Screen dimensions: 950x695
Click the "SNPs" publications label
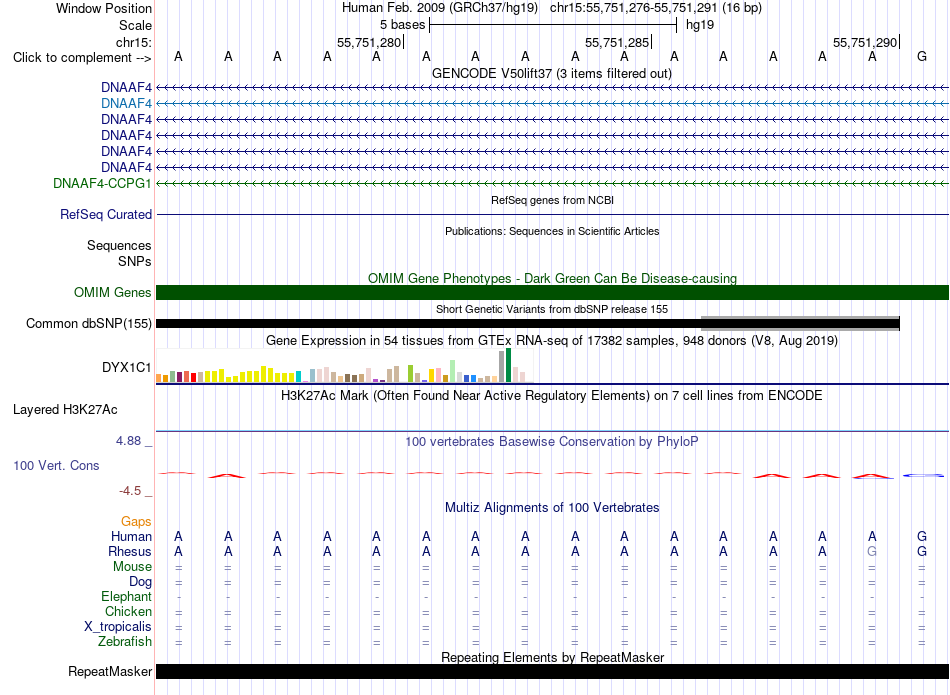135,261
